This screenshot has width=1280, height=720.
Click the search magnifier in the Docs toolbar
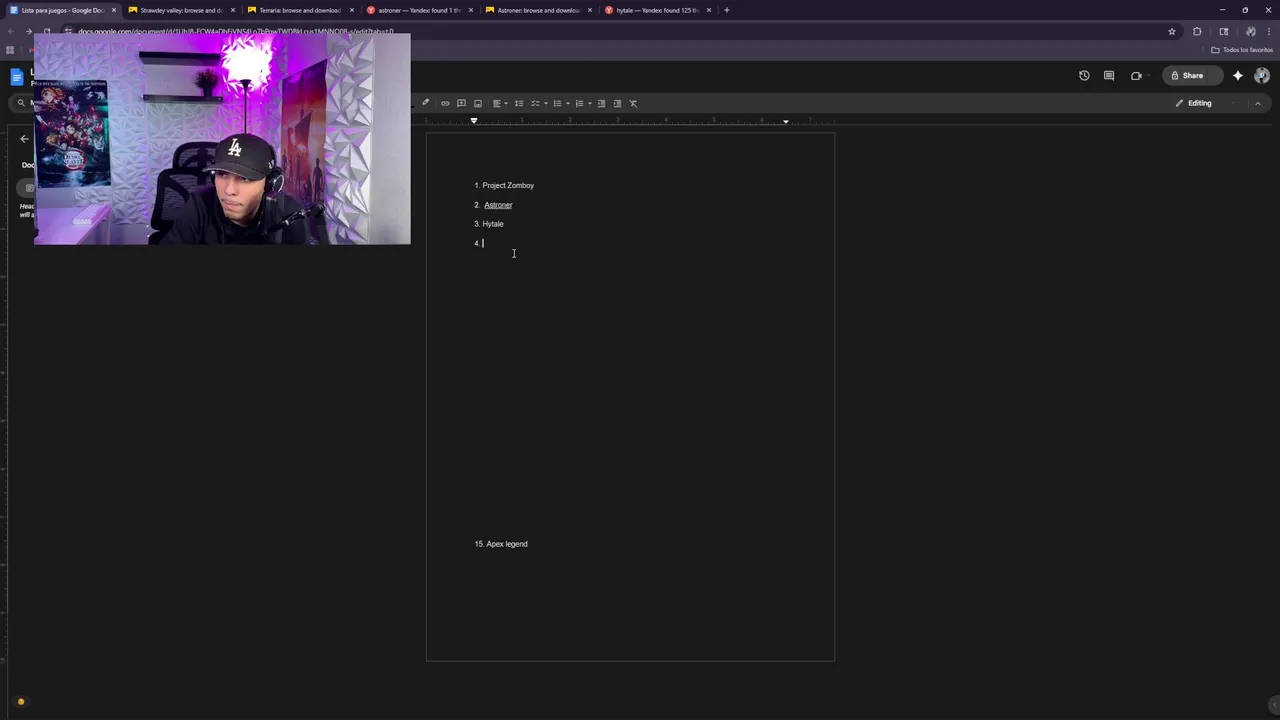click(20, 103)
